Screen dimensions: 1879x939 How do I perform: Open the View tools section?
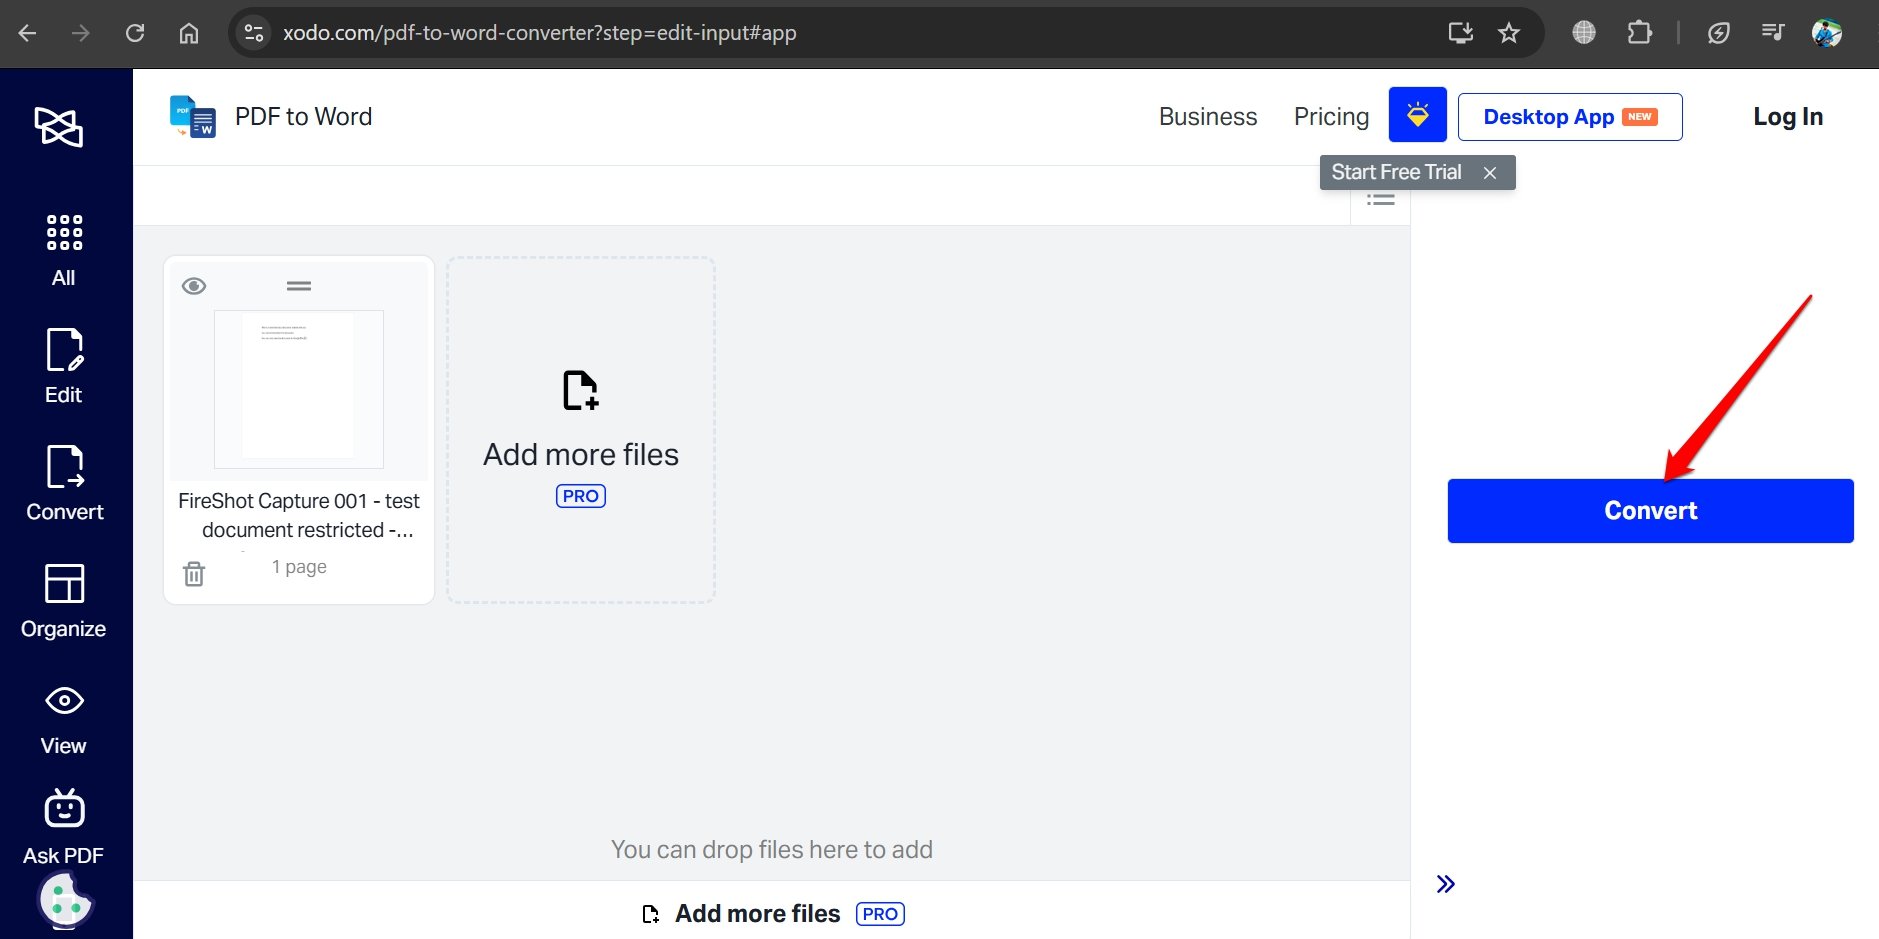click(64, 720)
